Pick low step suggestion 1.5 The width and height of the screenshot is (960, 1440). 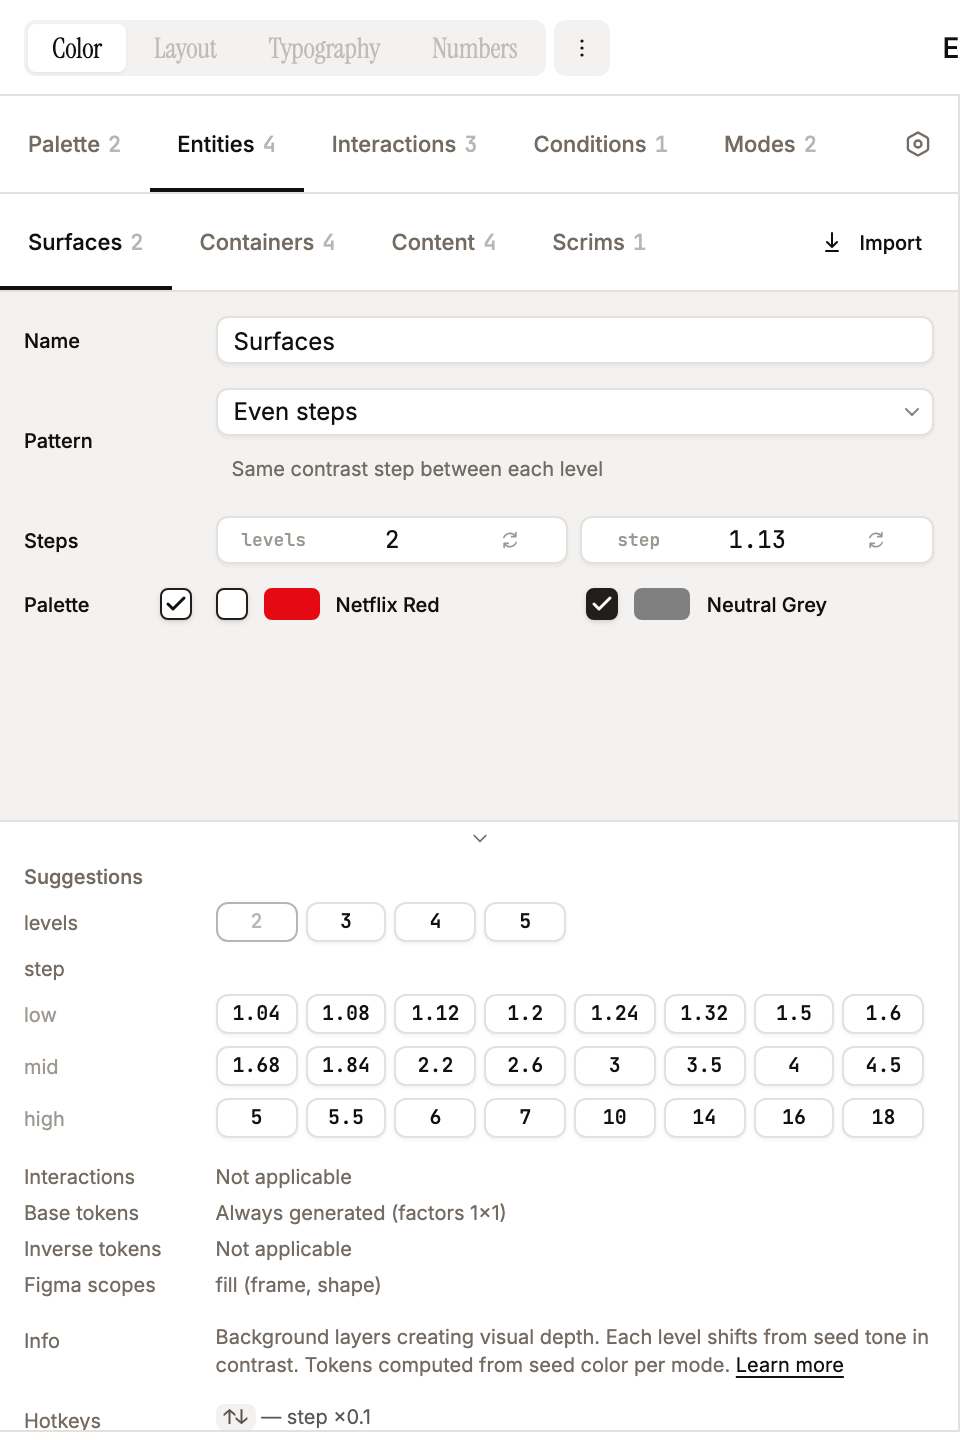point(794,1014)
